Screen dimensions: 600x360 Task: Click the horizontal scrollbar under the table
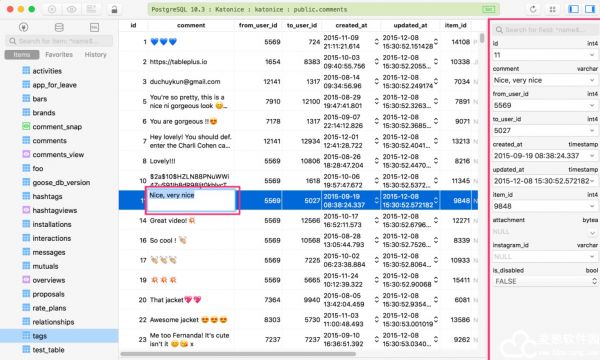tap(238, 354)
